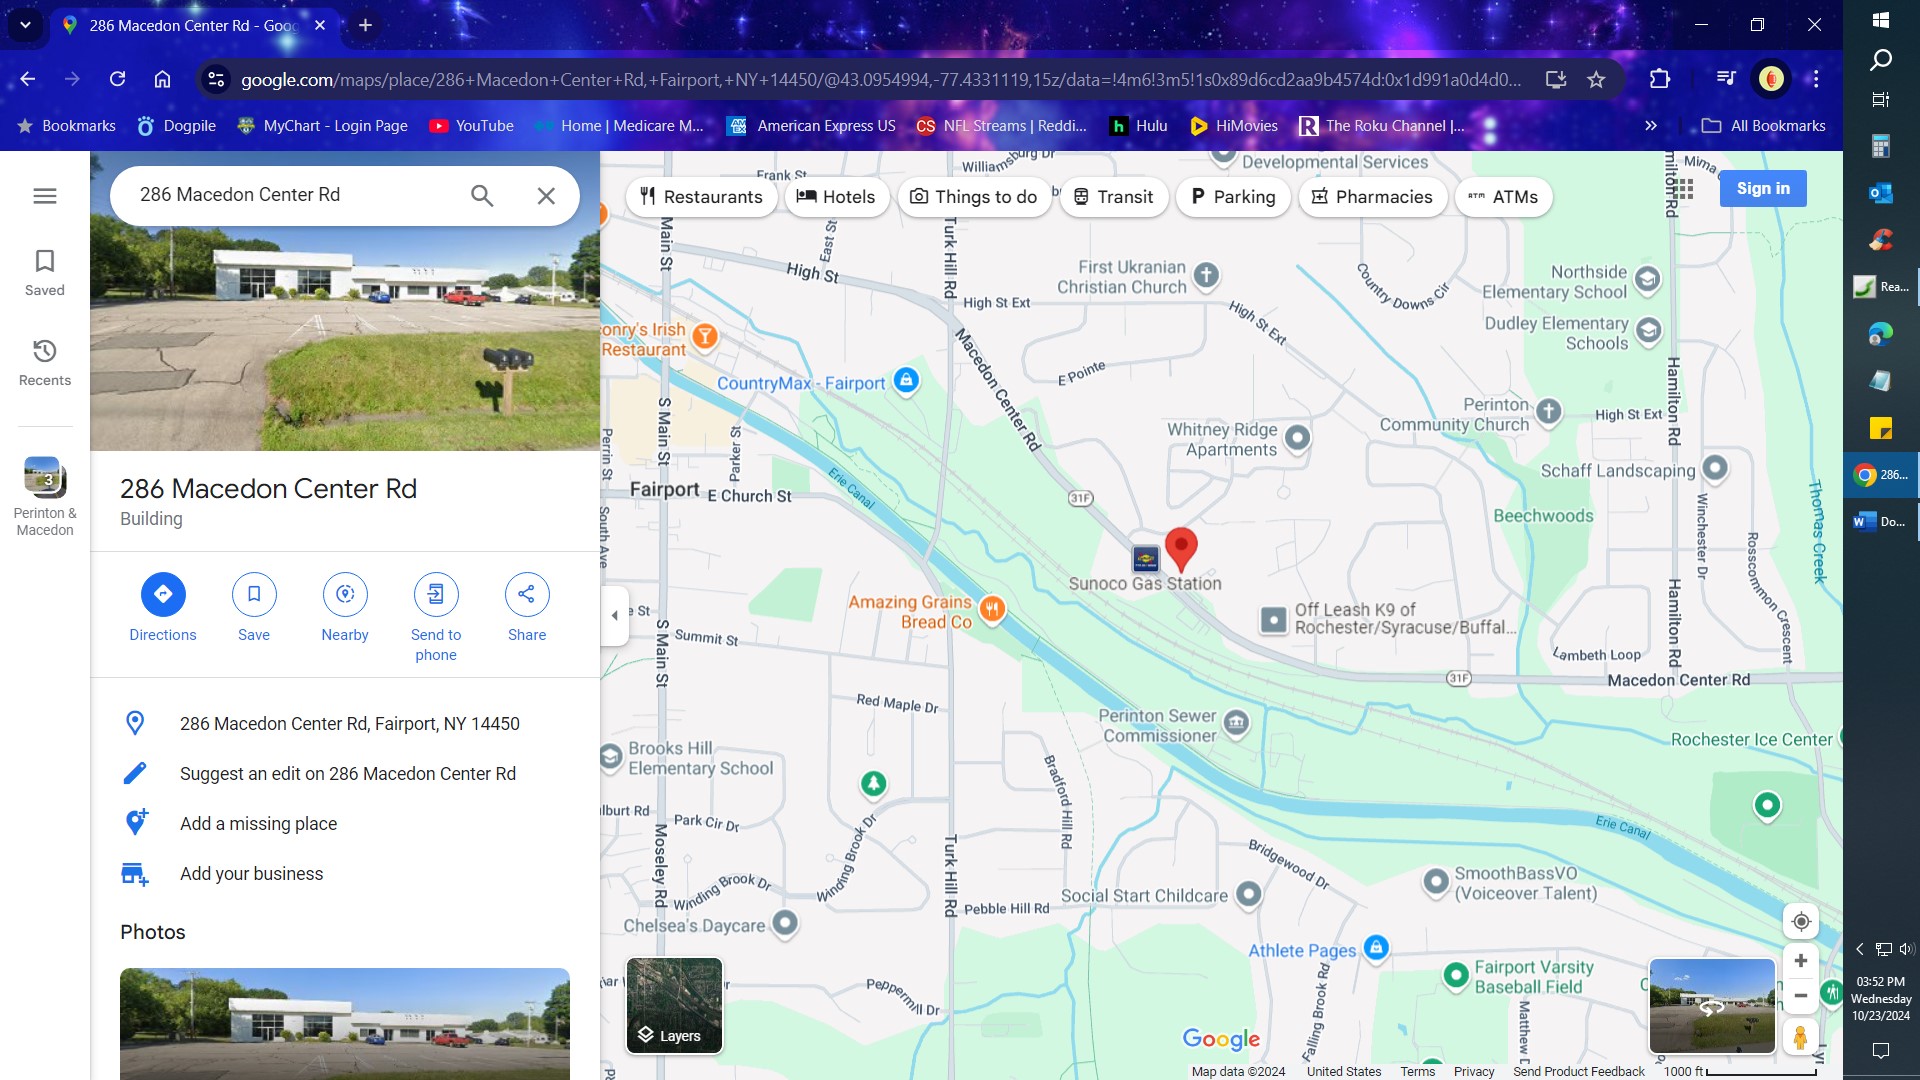This screenshot has width=1920, height=1080.
Task: Click the Send to phone icon
Action: point(436,594)
